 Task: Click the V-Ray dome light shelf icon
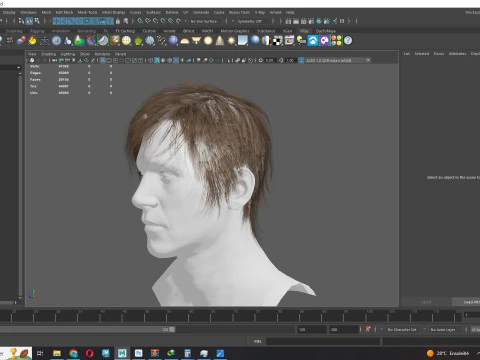[185, 41]
